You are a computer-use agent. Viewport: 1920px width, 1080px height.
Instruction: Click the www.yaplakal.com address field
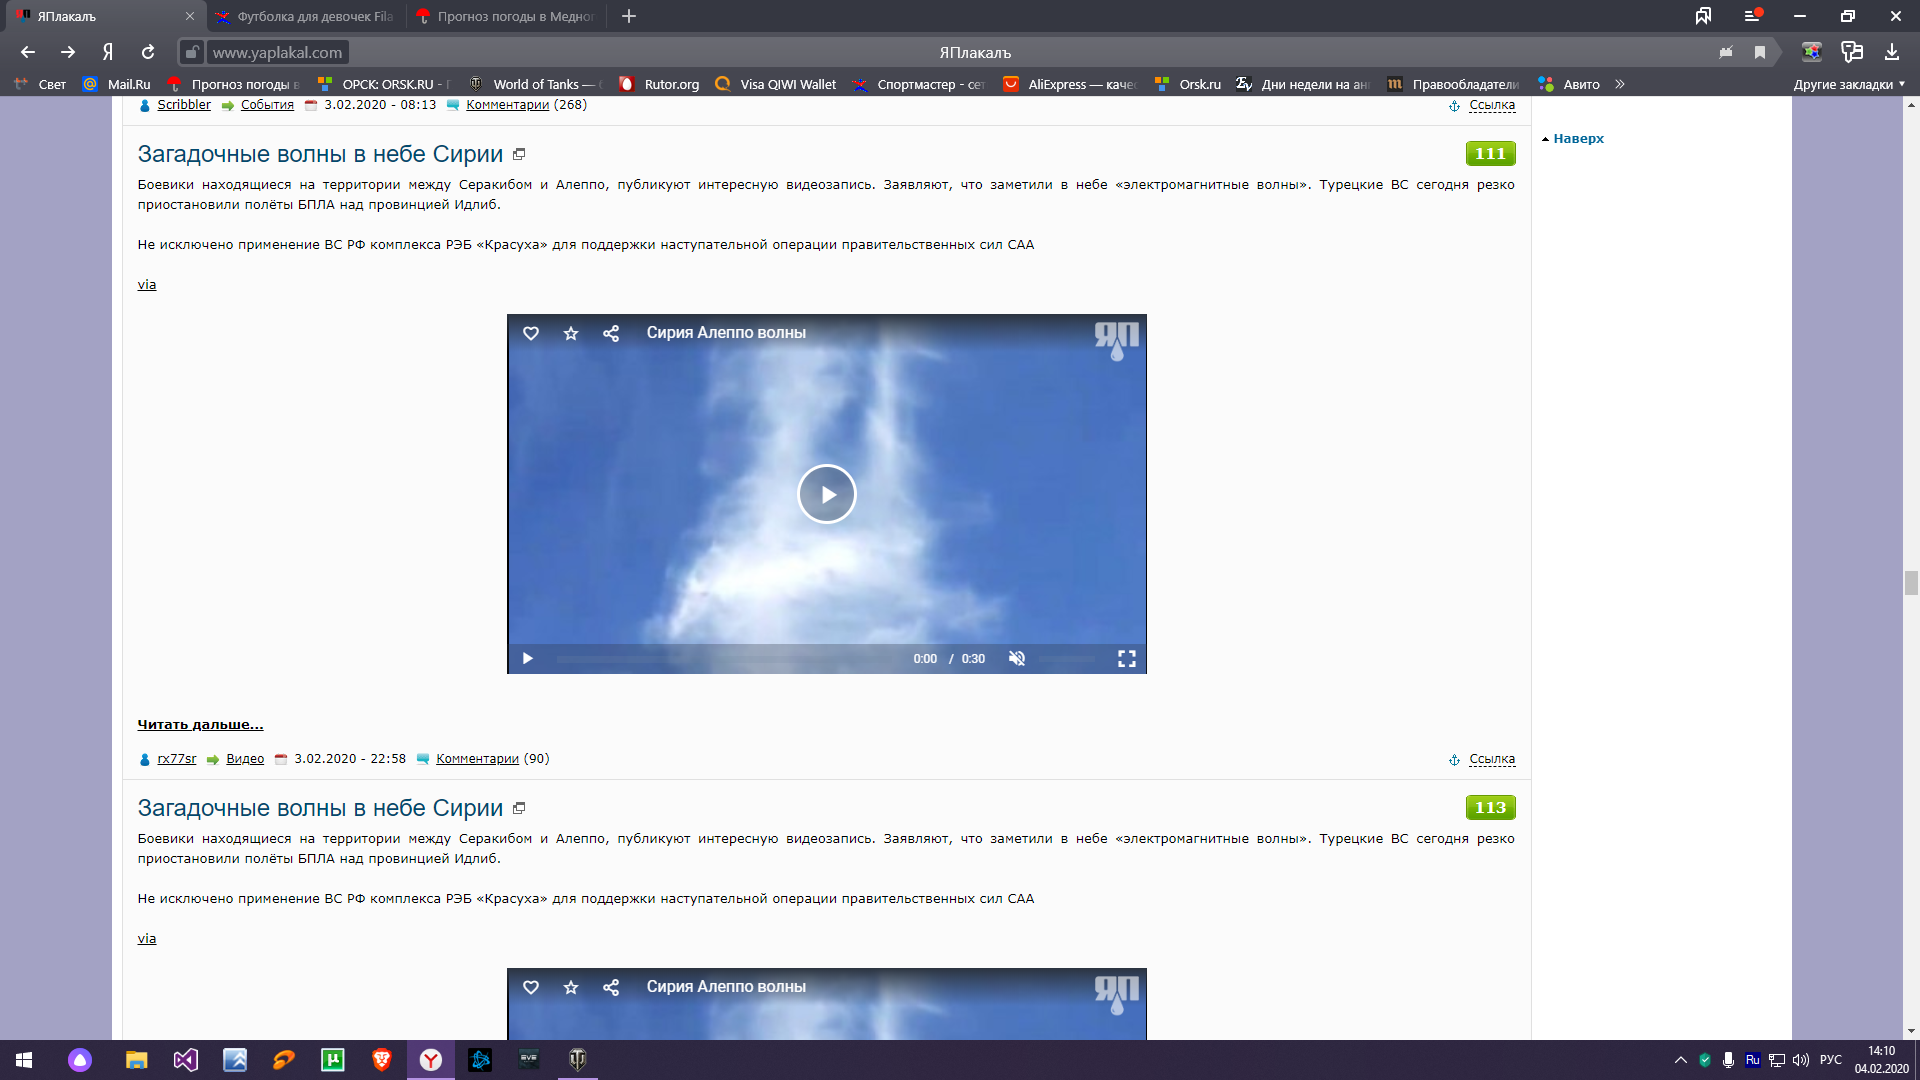(277, 52)
